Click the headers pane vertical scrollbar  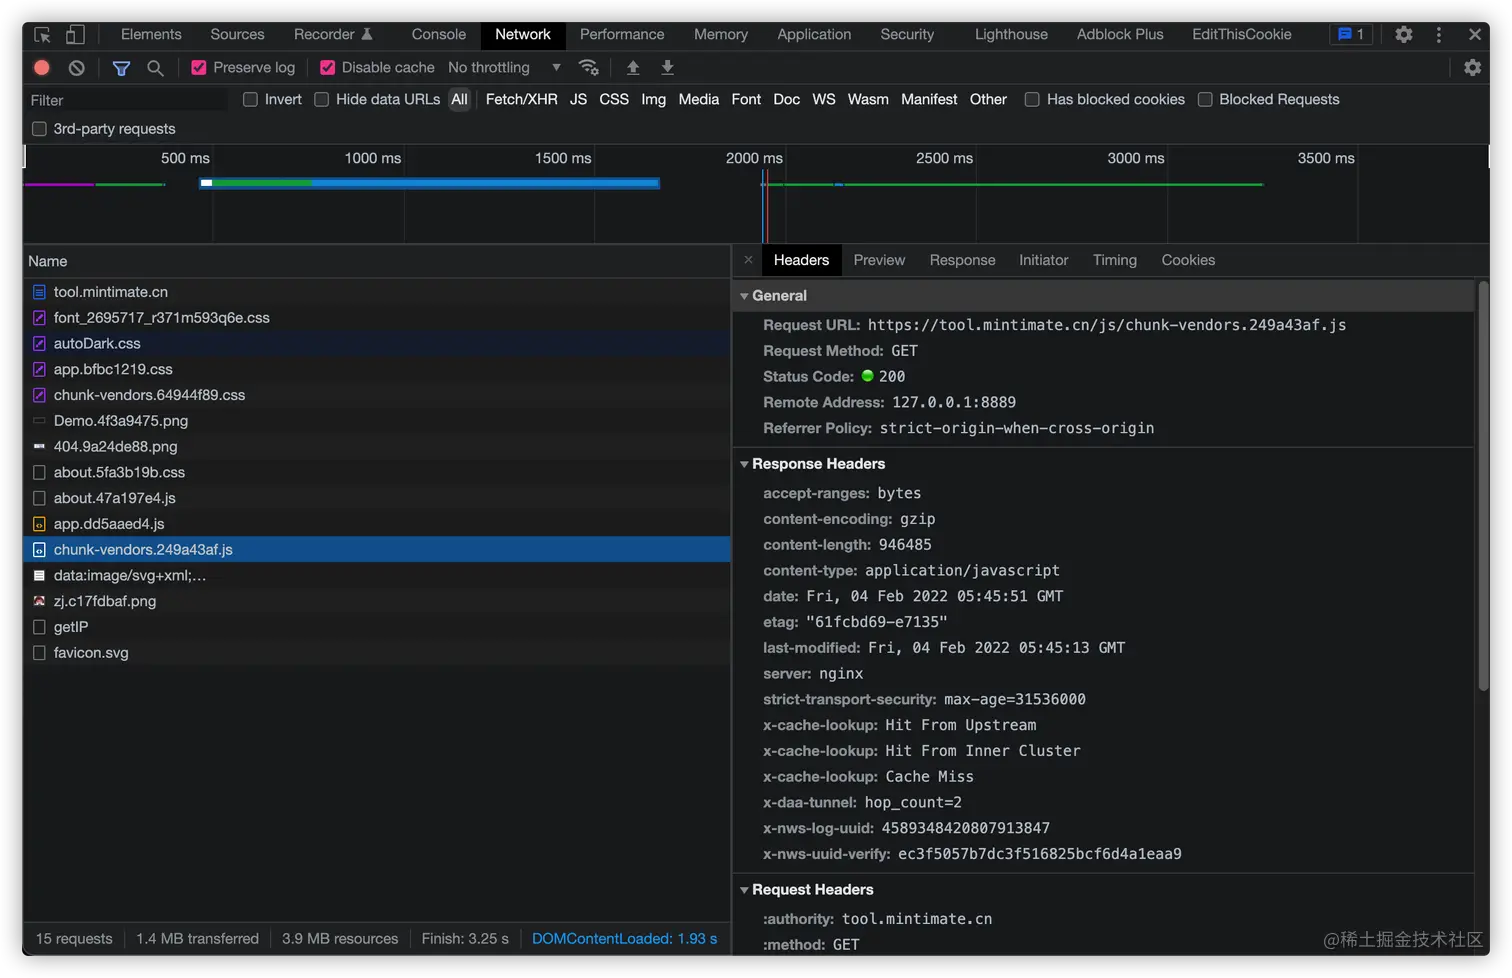pos(1483,486)
